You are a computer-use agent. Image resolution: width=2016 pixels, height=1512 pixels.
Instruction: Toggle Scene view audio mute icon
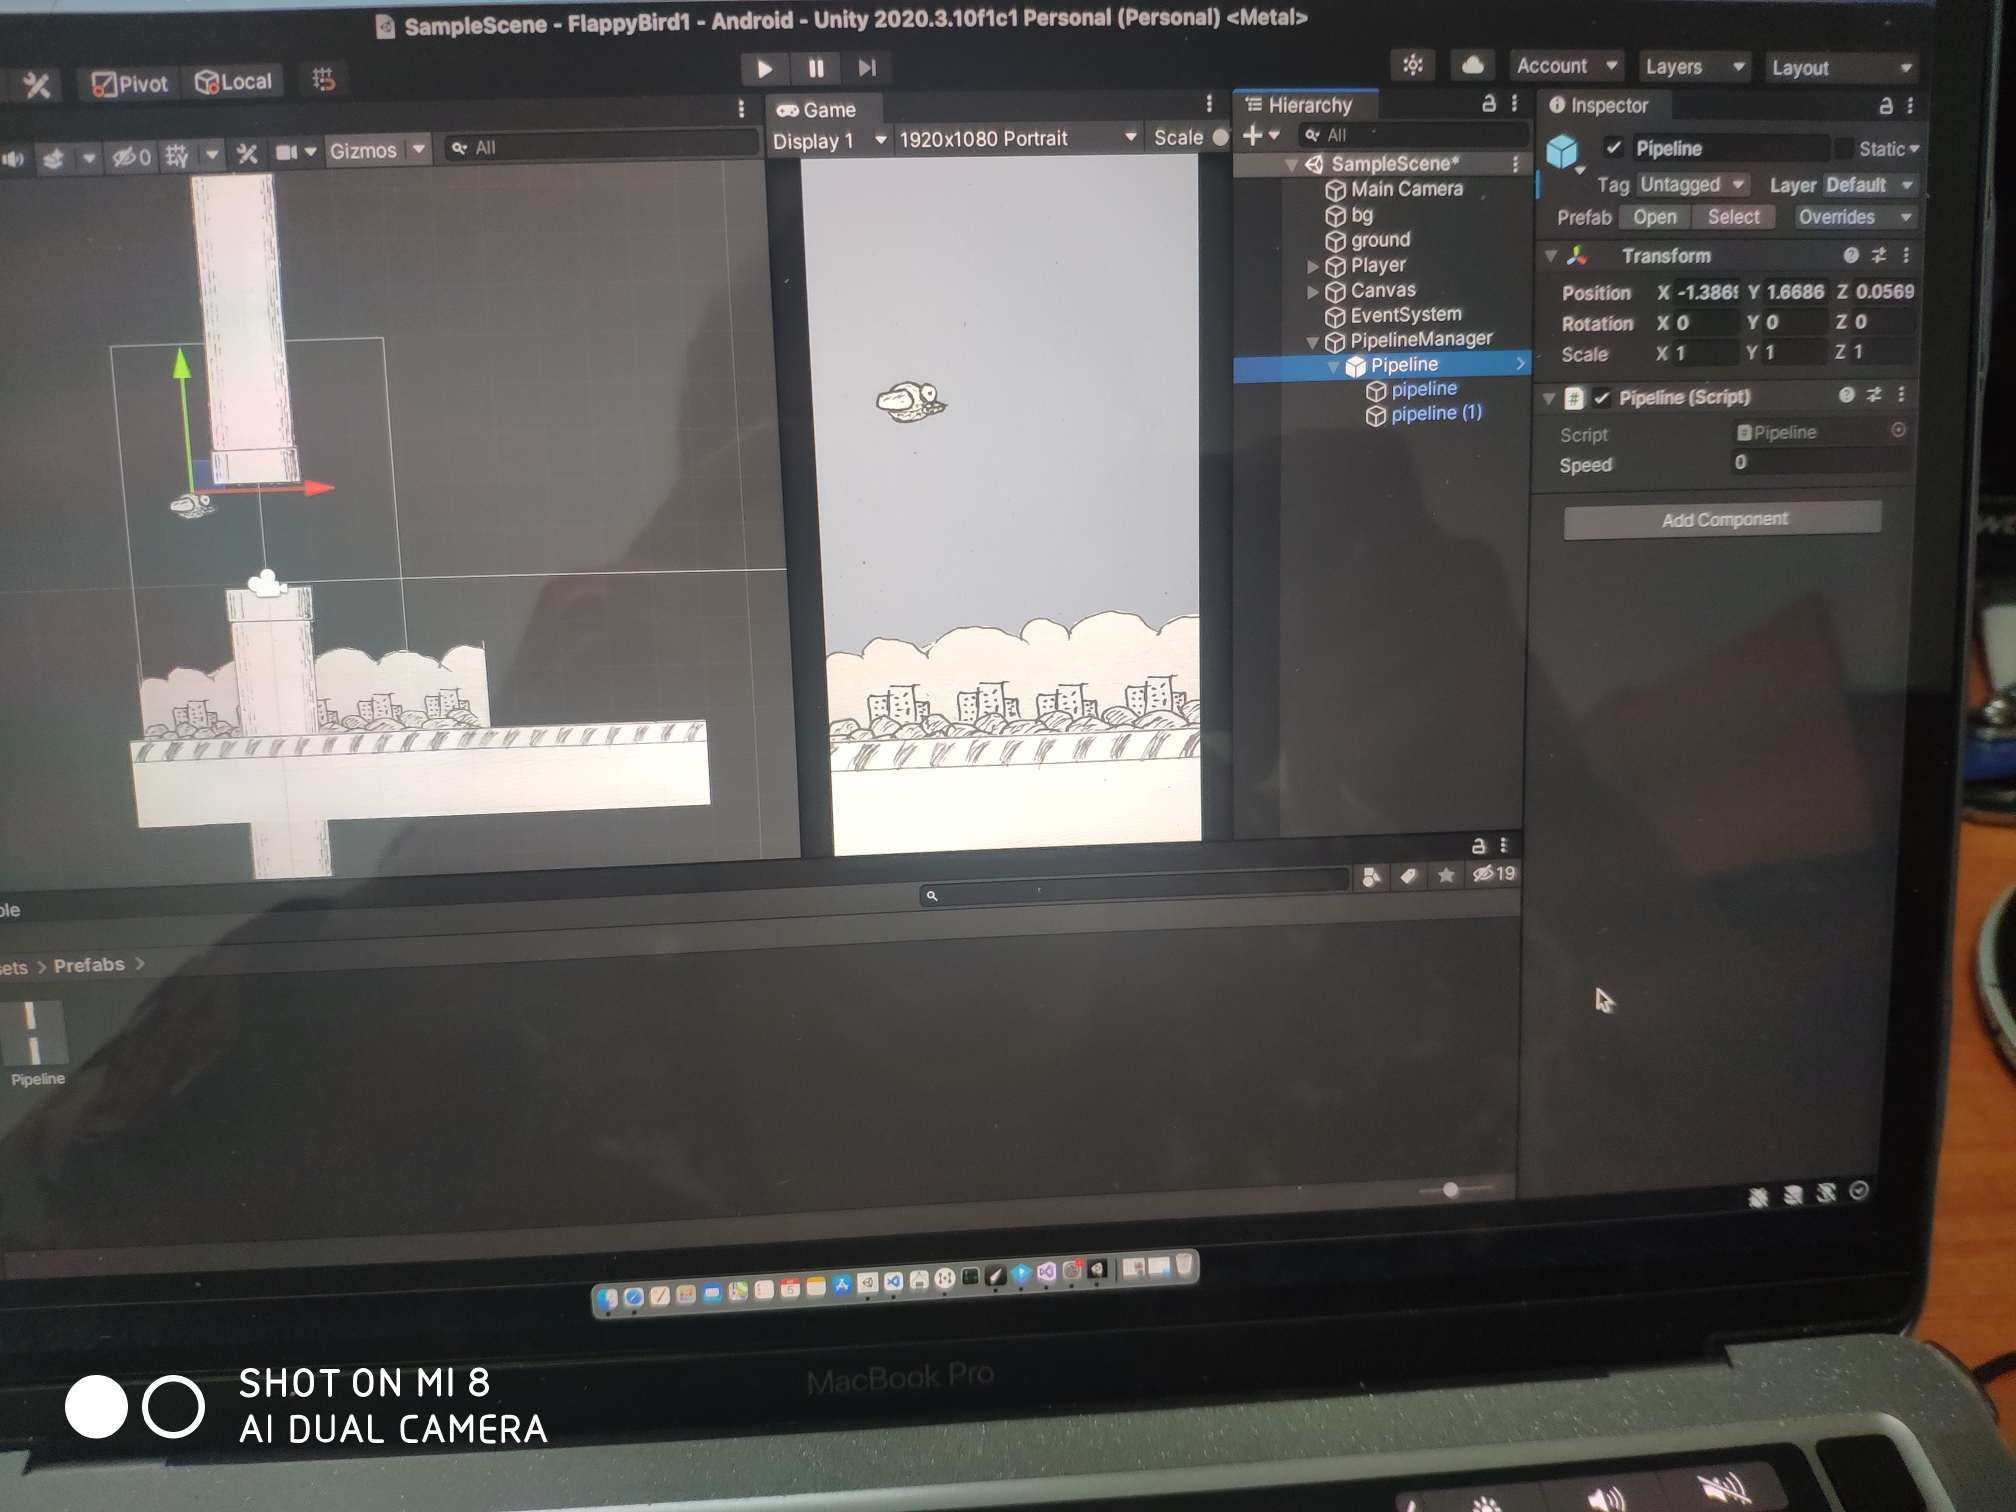click(13, 160)
